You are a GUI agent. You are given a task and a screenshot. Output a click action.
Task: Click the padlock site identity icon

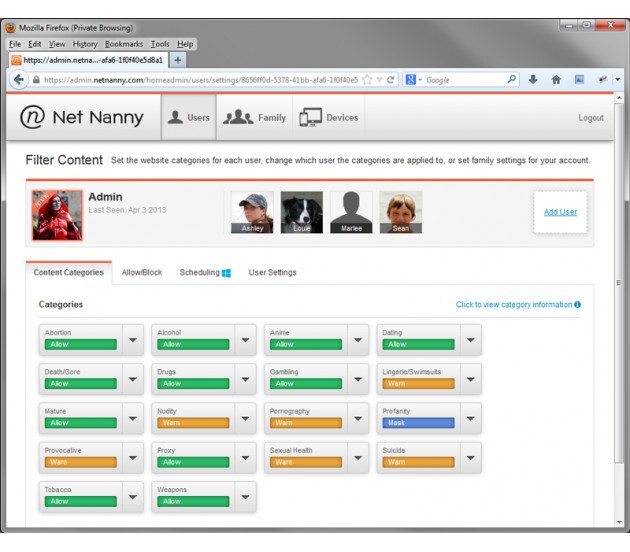click(x=36, y=80)
